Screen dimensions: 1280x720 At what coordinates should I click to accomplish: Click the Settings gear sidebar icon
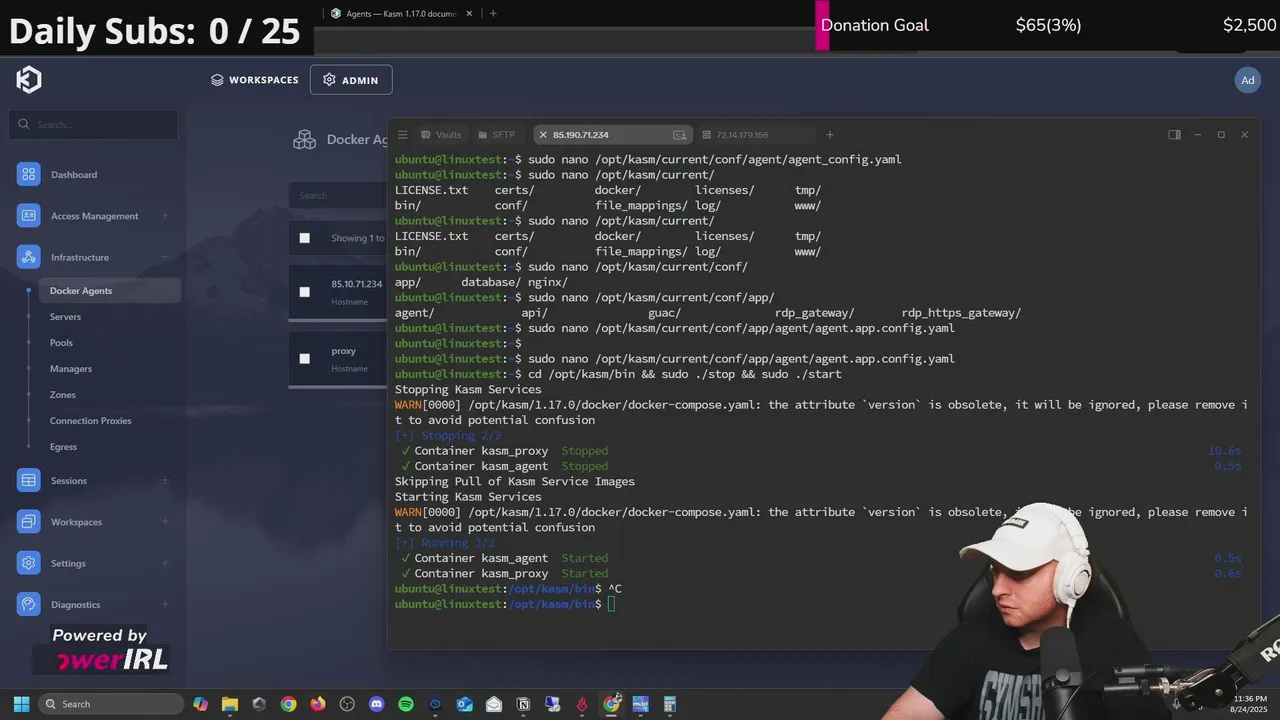coord(28,563)
